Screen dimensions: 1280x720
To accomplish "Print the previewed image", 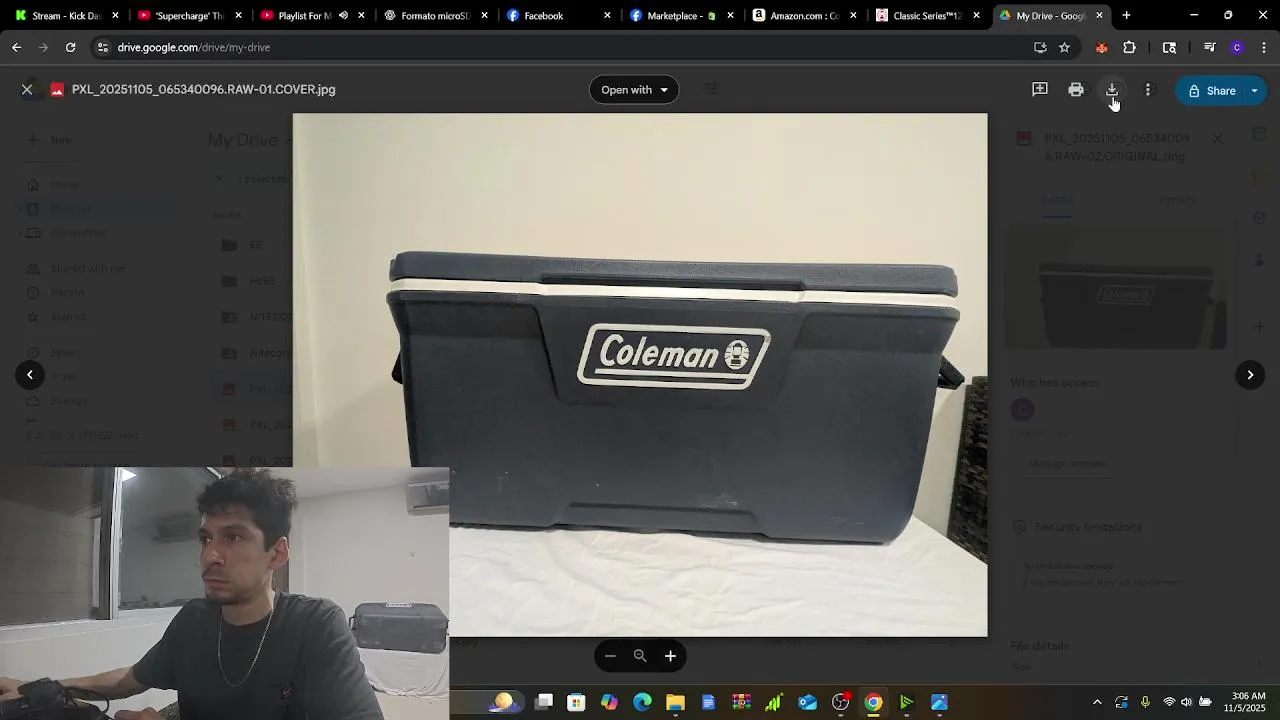I will [1076, 90].
